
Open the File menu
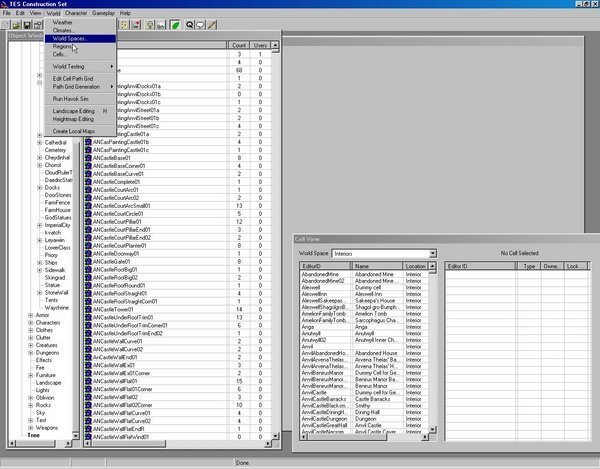[7, 13]
